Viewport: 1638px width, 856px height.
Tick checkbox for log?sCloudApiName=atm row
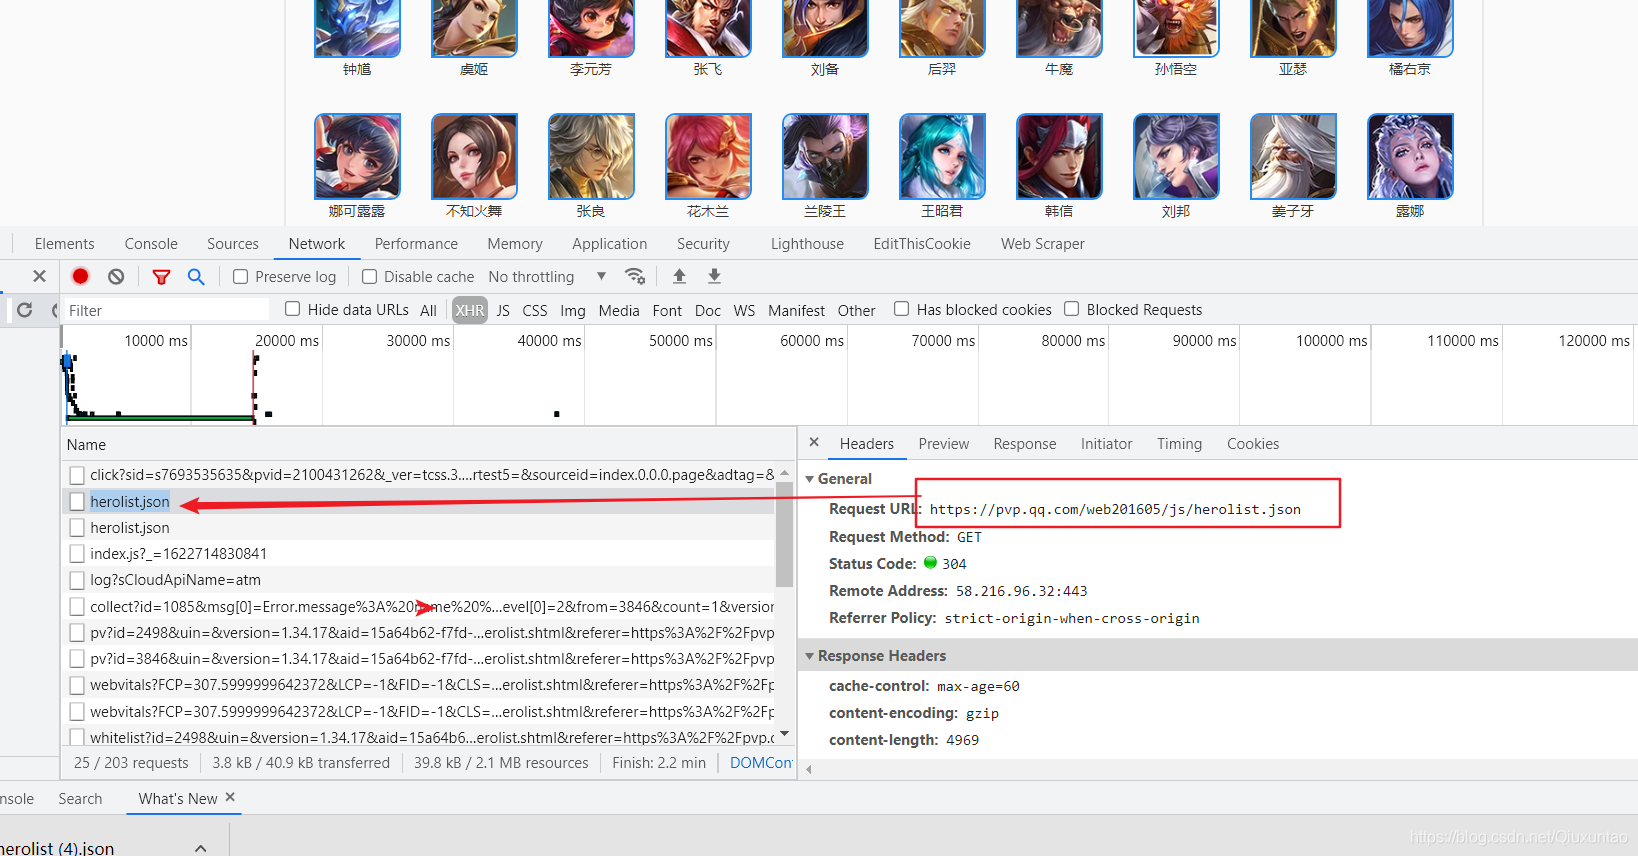click(x=77, y=579)
